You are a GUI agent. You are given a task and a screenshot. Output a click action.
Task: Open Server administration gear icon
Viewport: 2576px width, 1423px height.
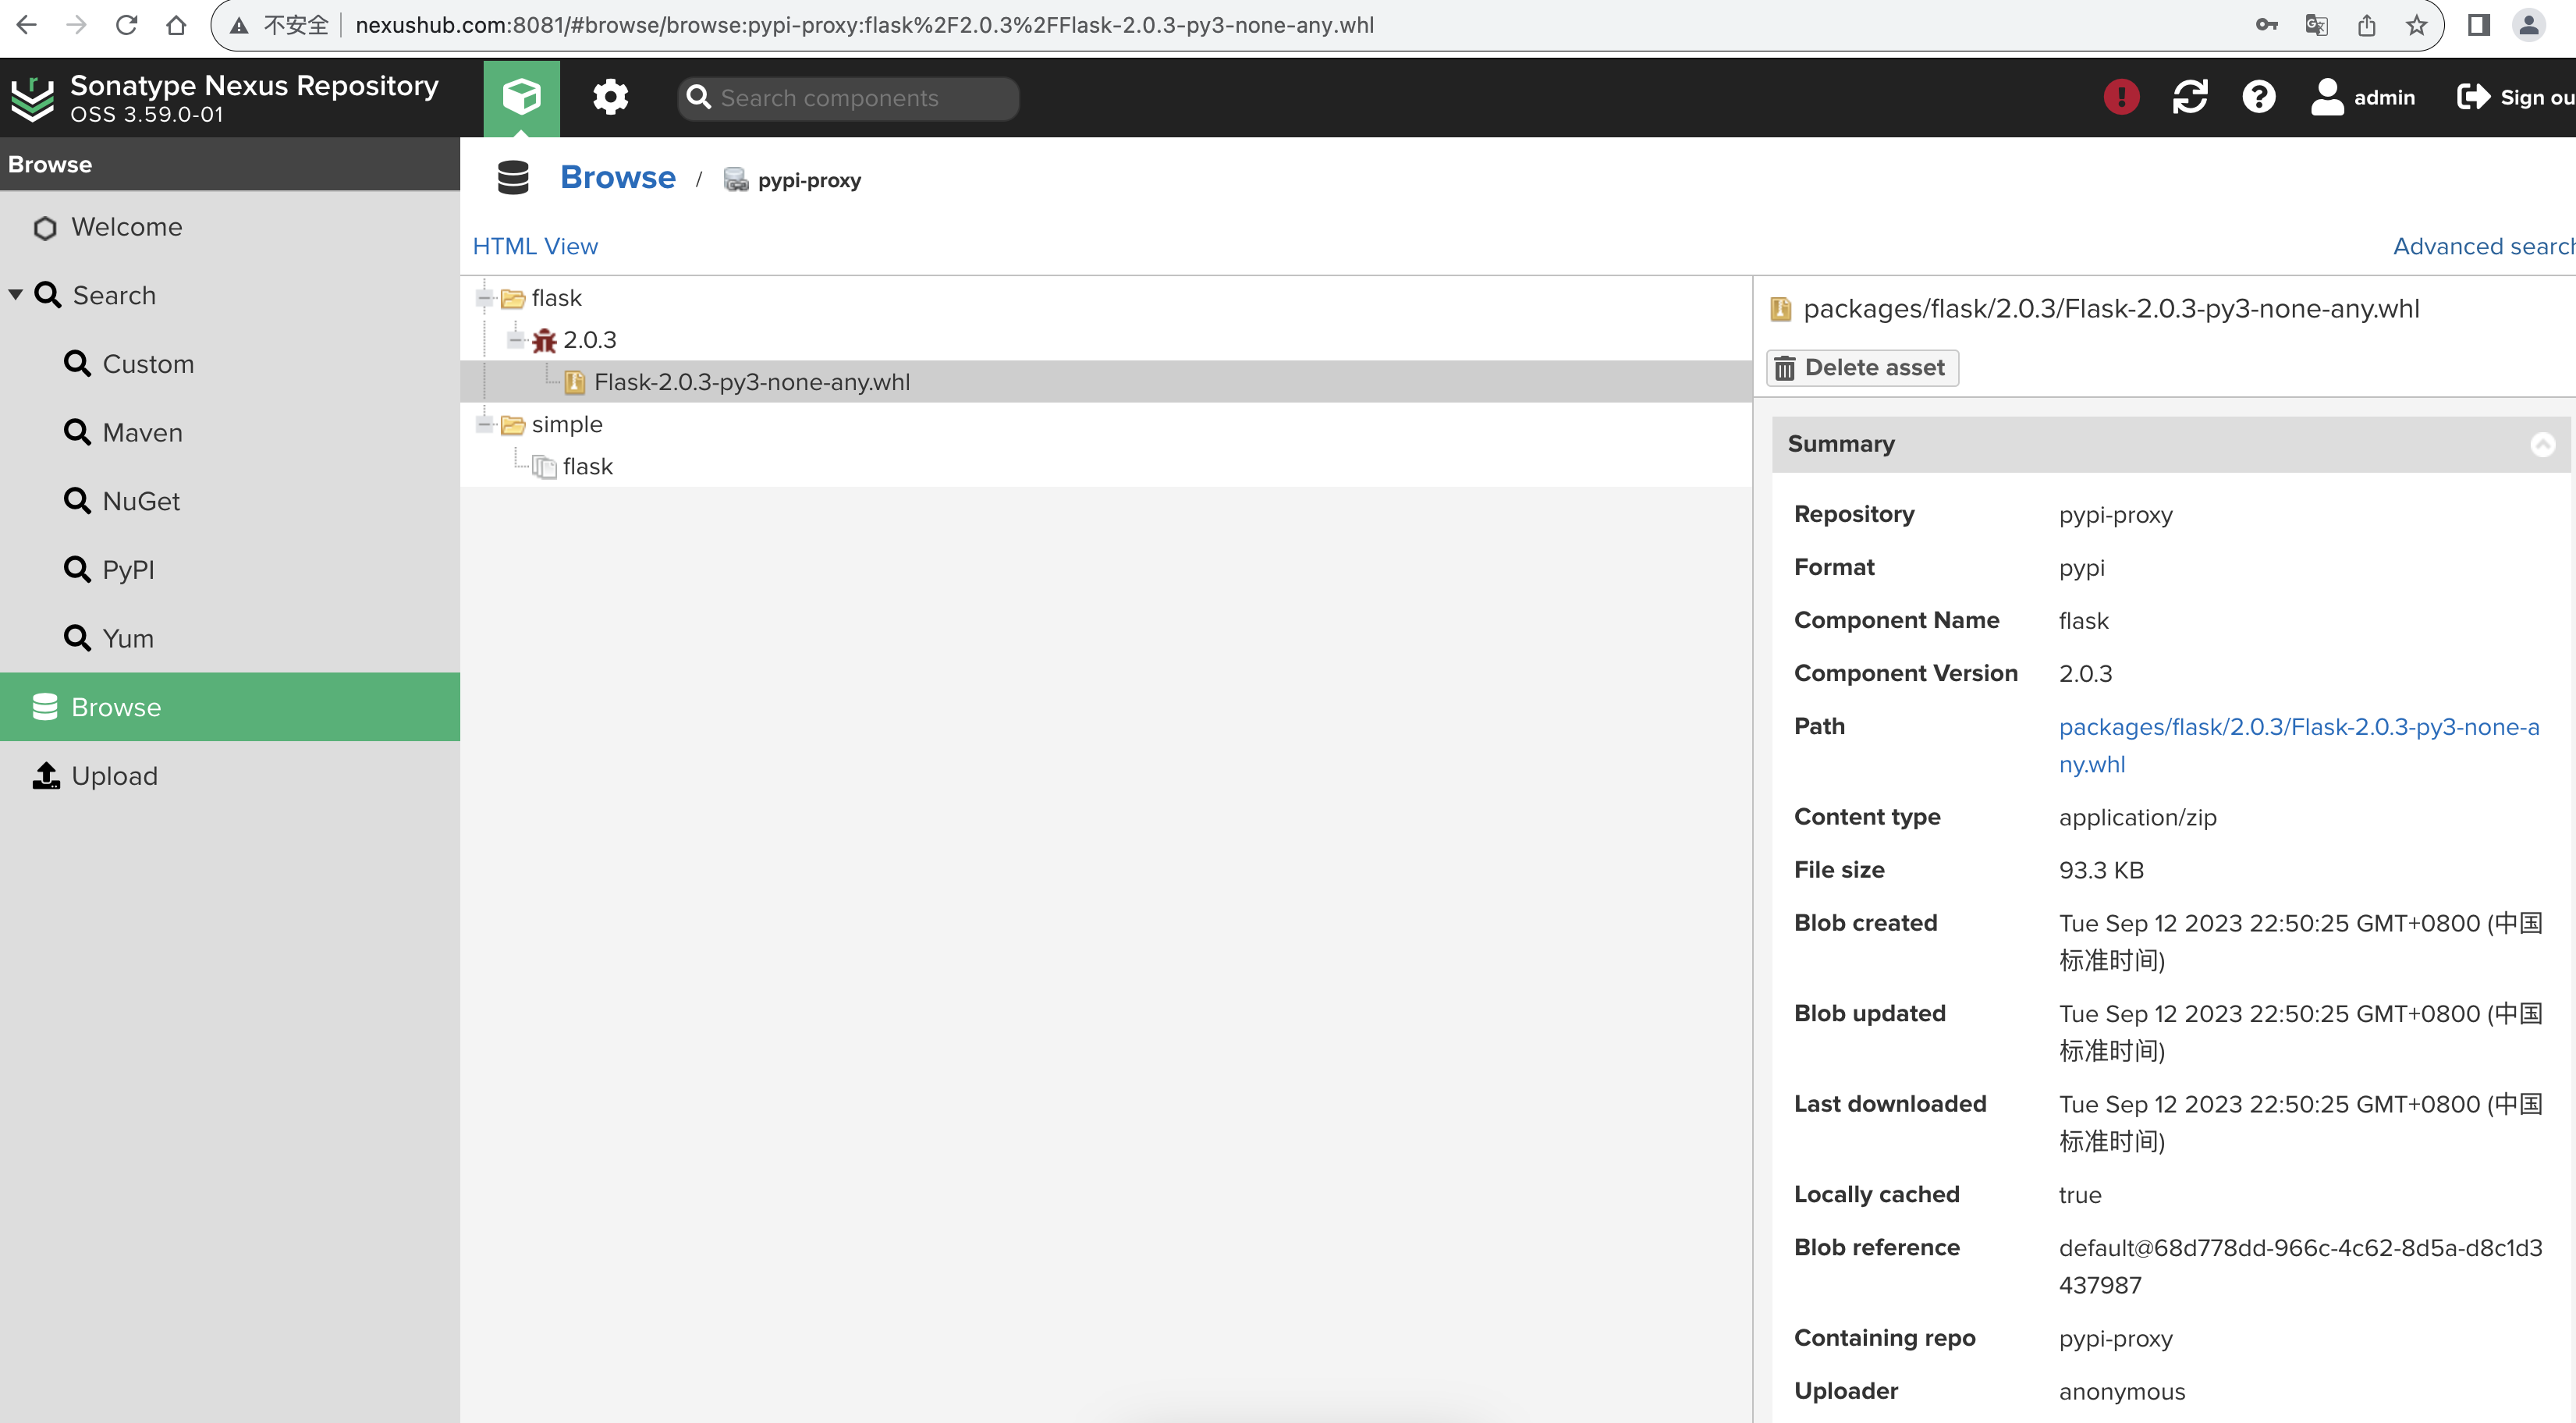point(610,97)
